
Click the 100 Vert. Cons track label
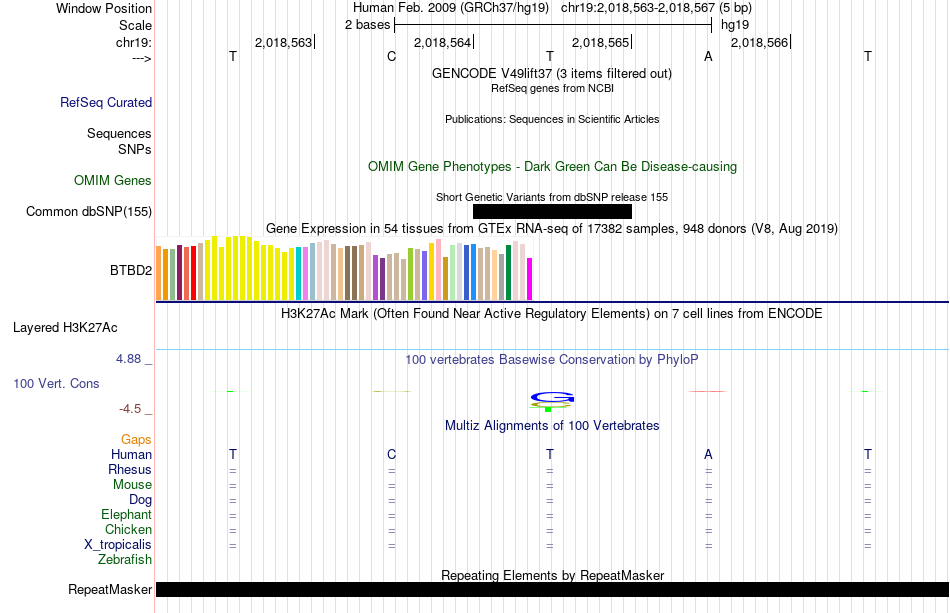(x=56, y=383)
